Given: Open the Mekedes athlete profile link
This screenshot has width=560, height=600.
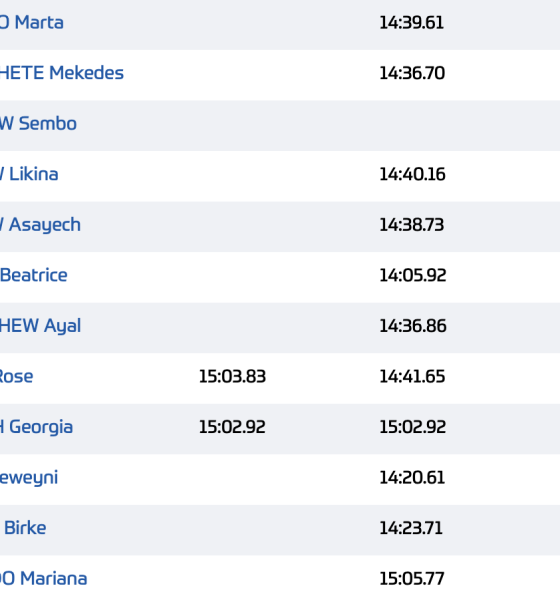Looking at the screenshot, I should 62,73.
